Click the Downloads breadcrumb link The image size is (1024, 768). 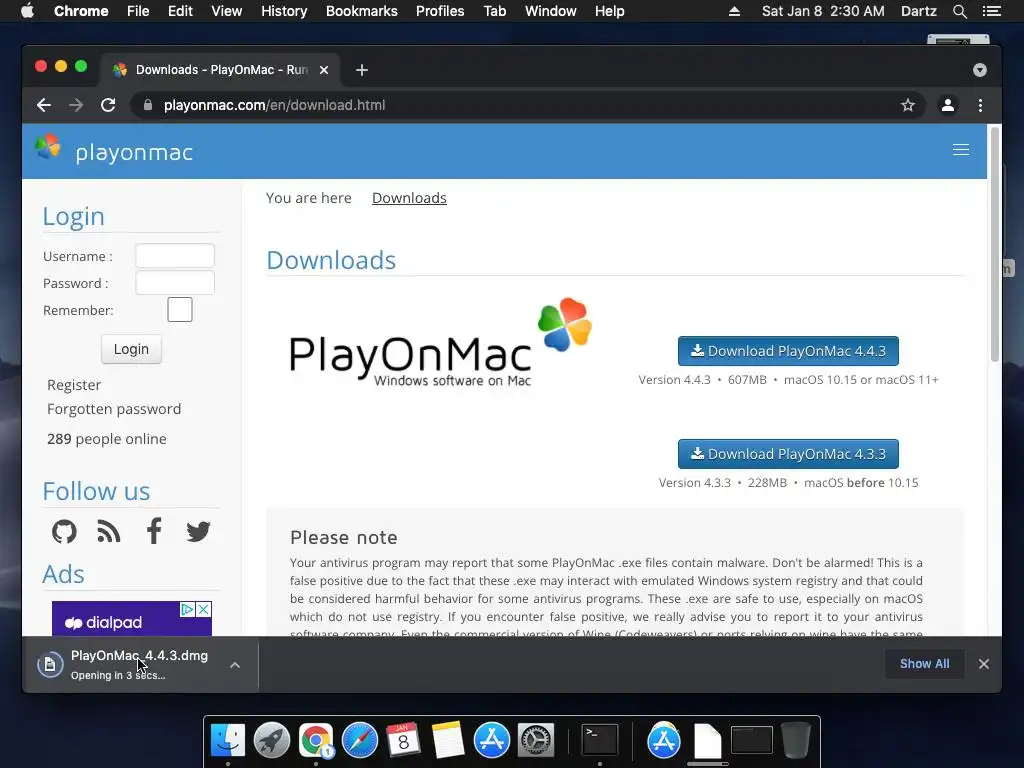409,198
